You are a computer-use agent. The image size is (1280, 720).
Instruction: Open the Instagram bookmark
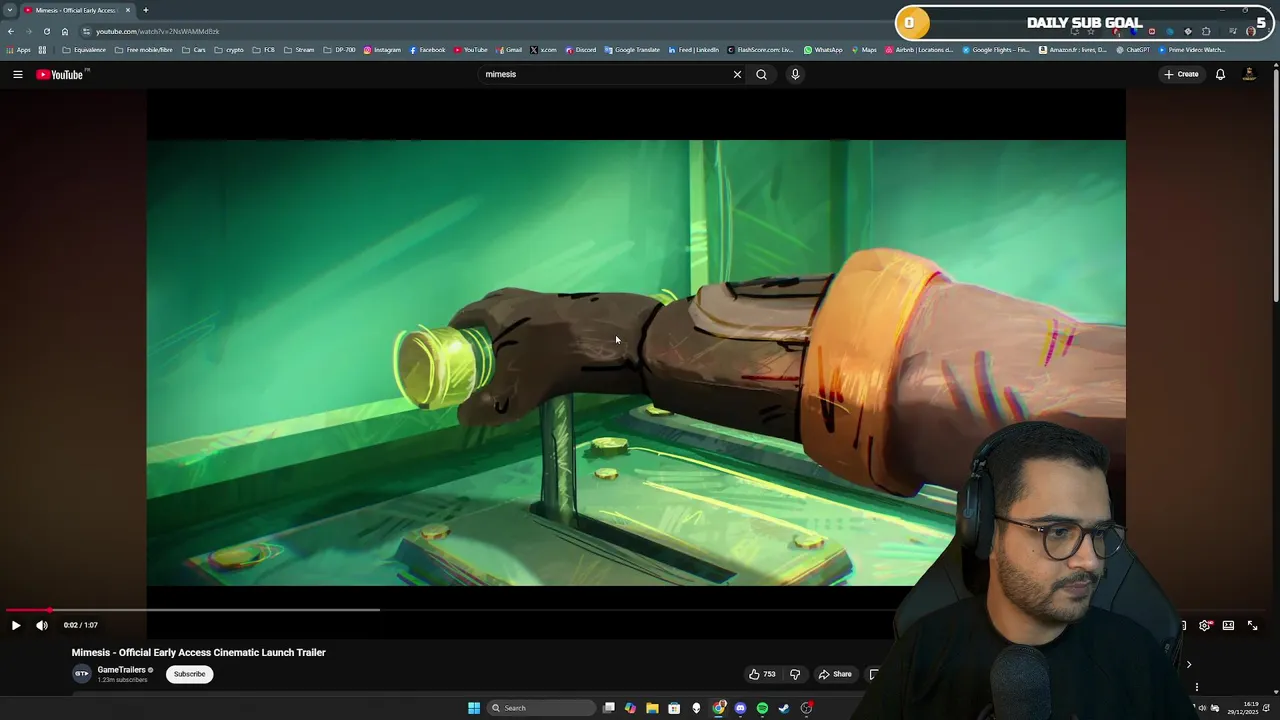382,50
